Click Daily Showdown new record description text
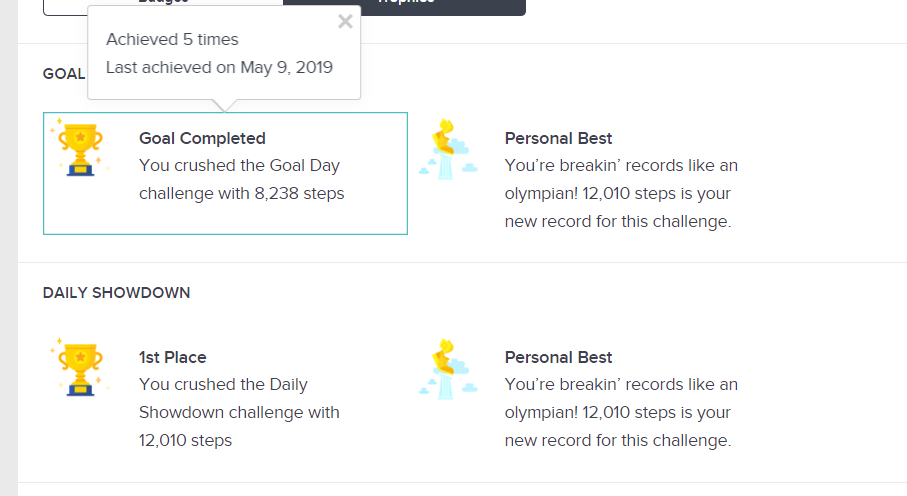 621,412
